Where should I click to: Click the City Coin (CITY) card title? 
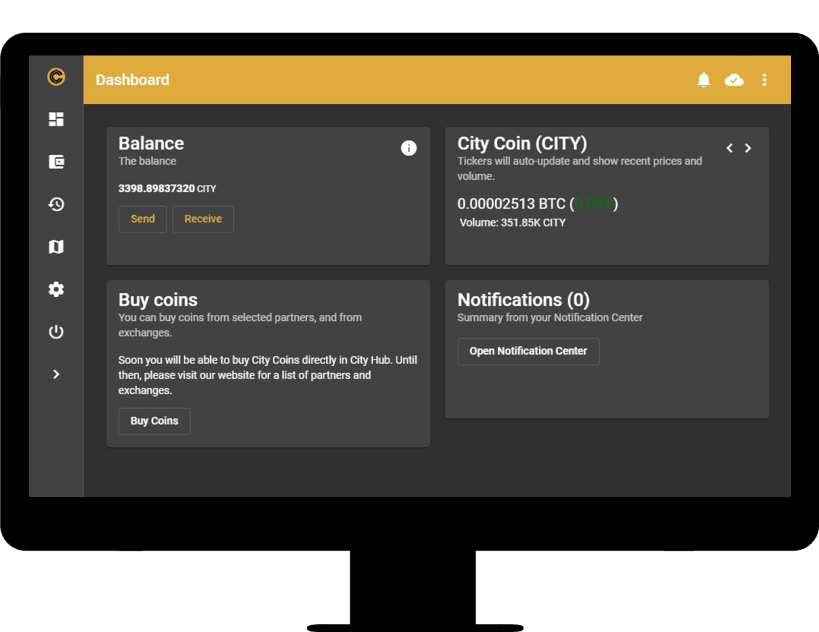pos(522,144)
